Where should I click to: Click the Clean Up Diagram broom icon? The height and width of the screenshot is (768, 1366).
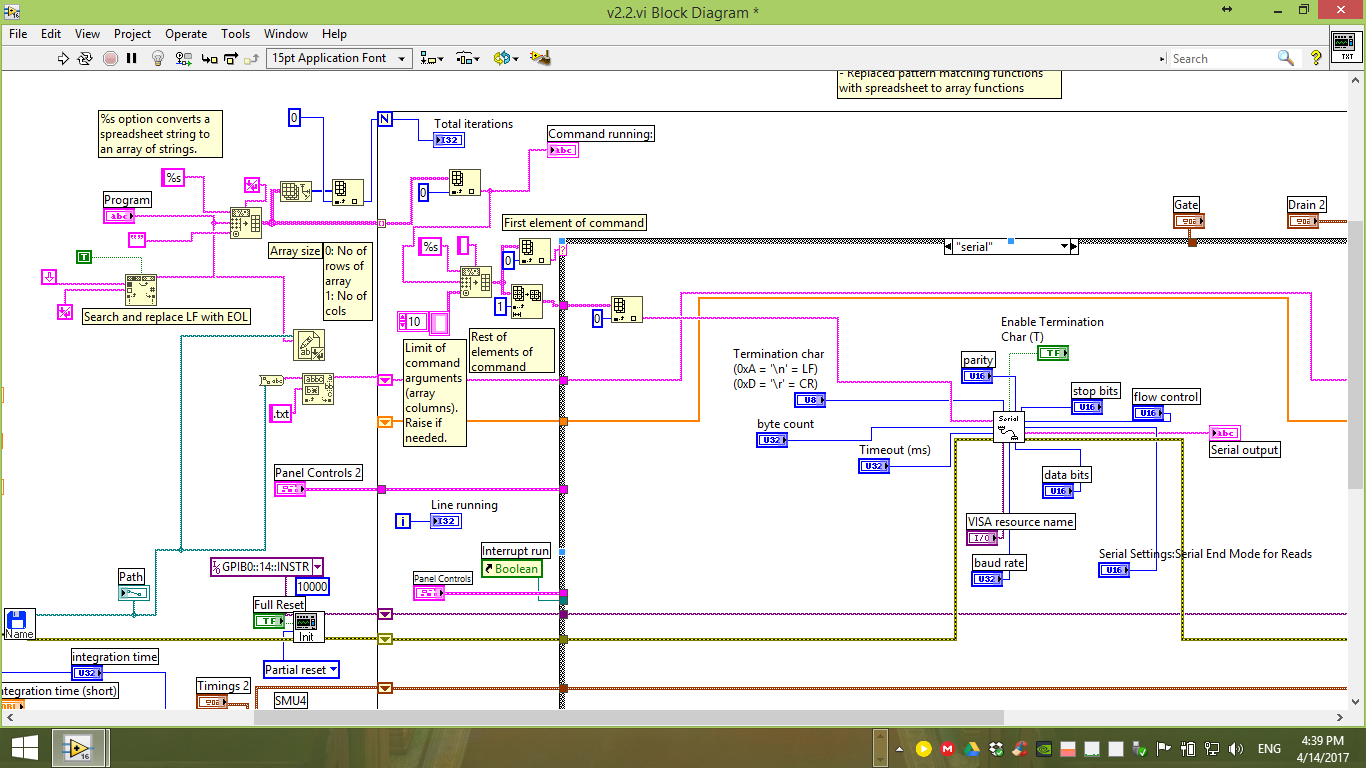click(541, 58)
